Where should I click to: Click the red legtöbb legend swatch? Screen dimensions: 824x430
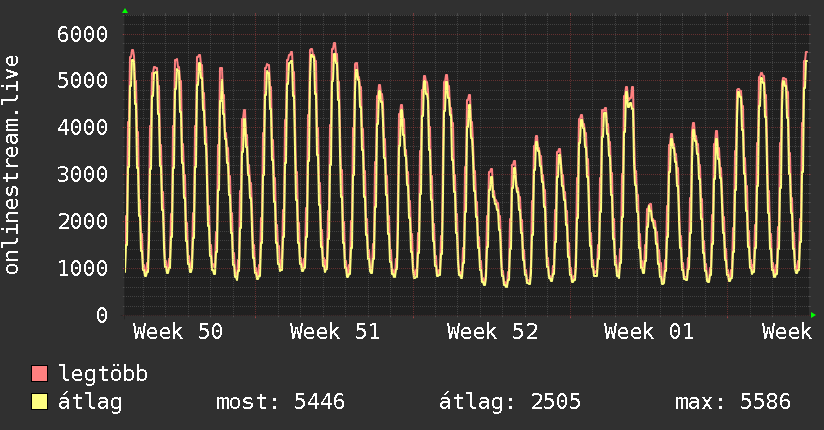tap(40, 375)
